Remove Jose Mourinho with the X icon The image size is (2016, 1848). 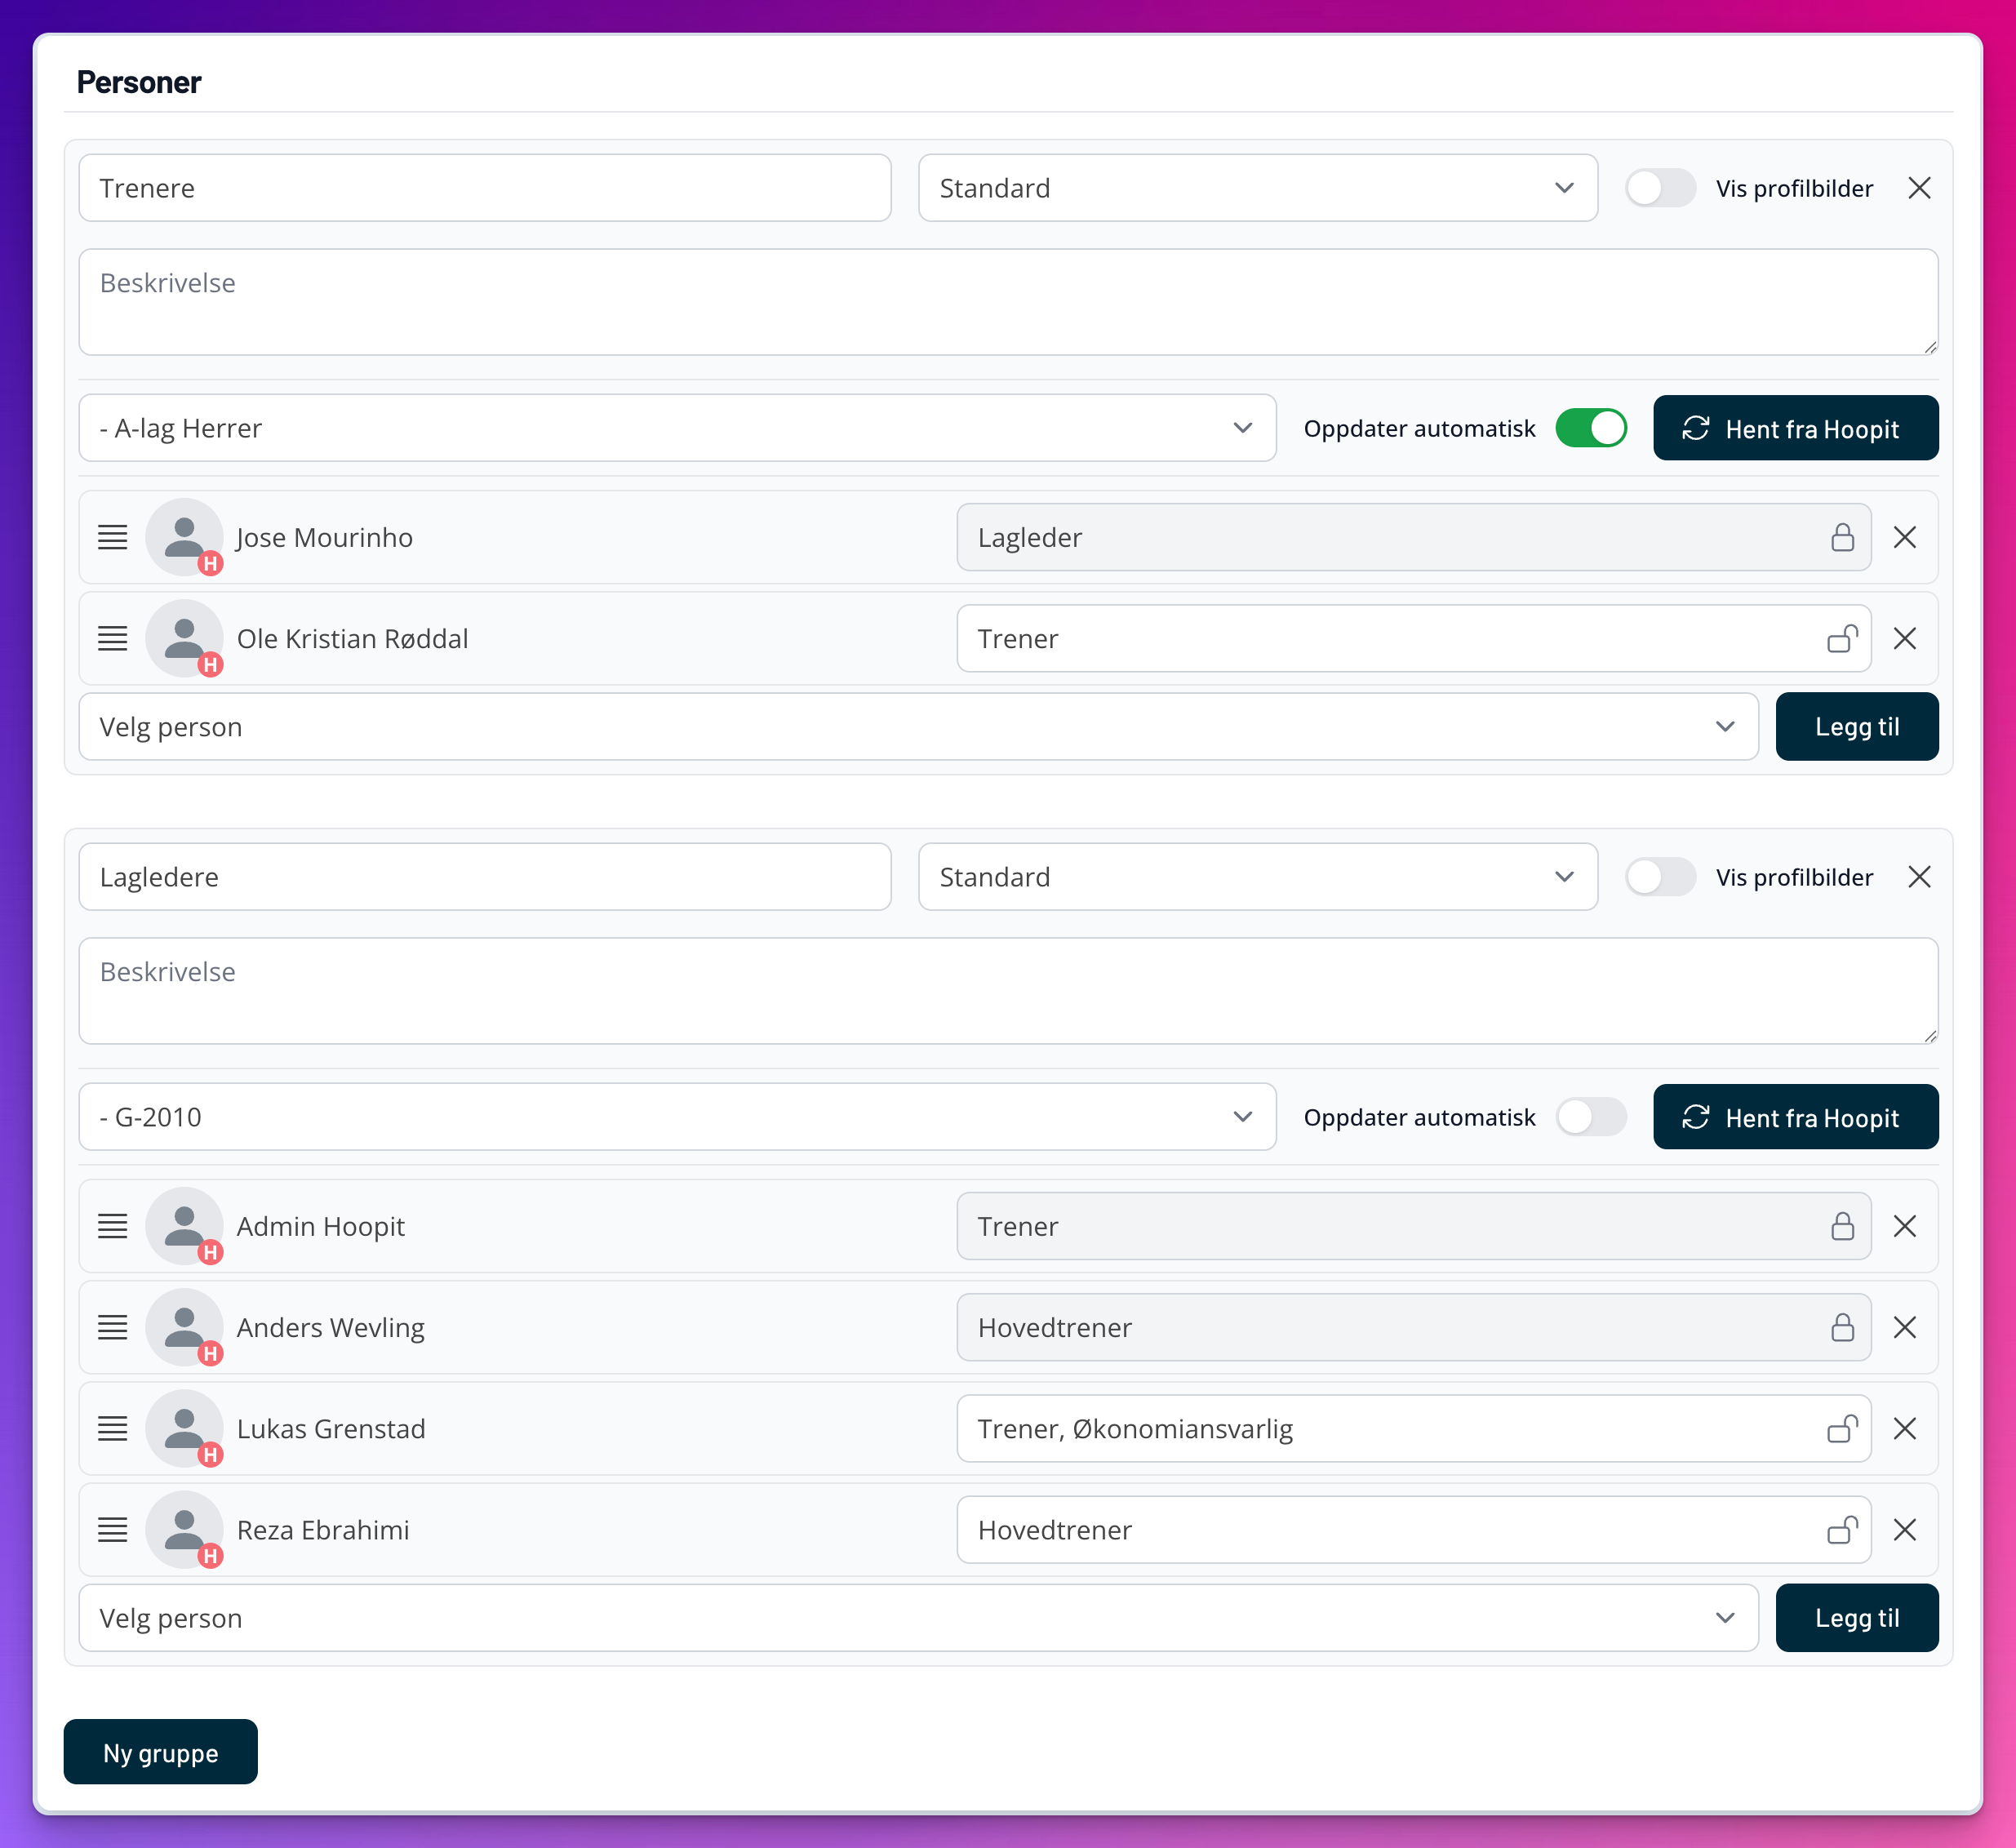point(1904,537)
